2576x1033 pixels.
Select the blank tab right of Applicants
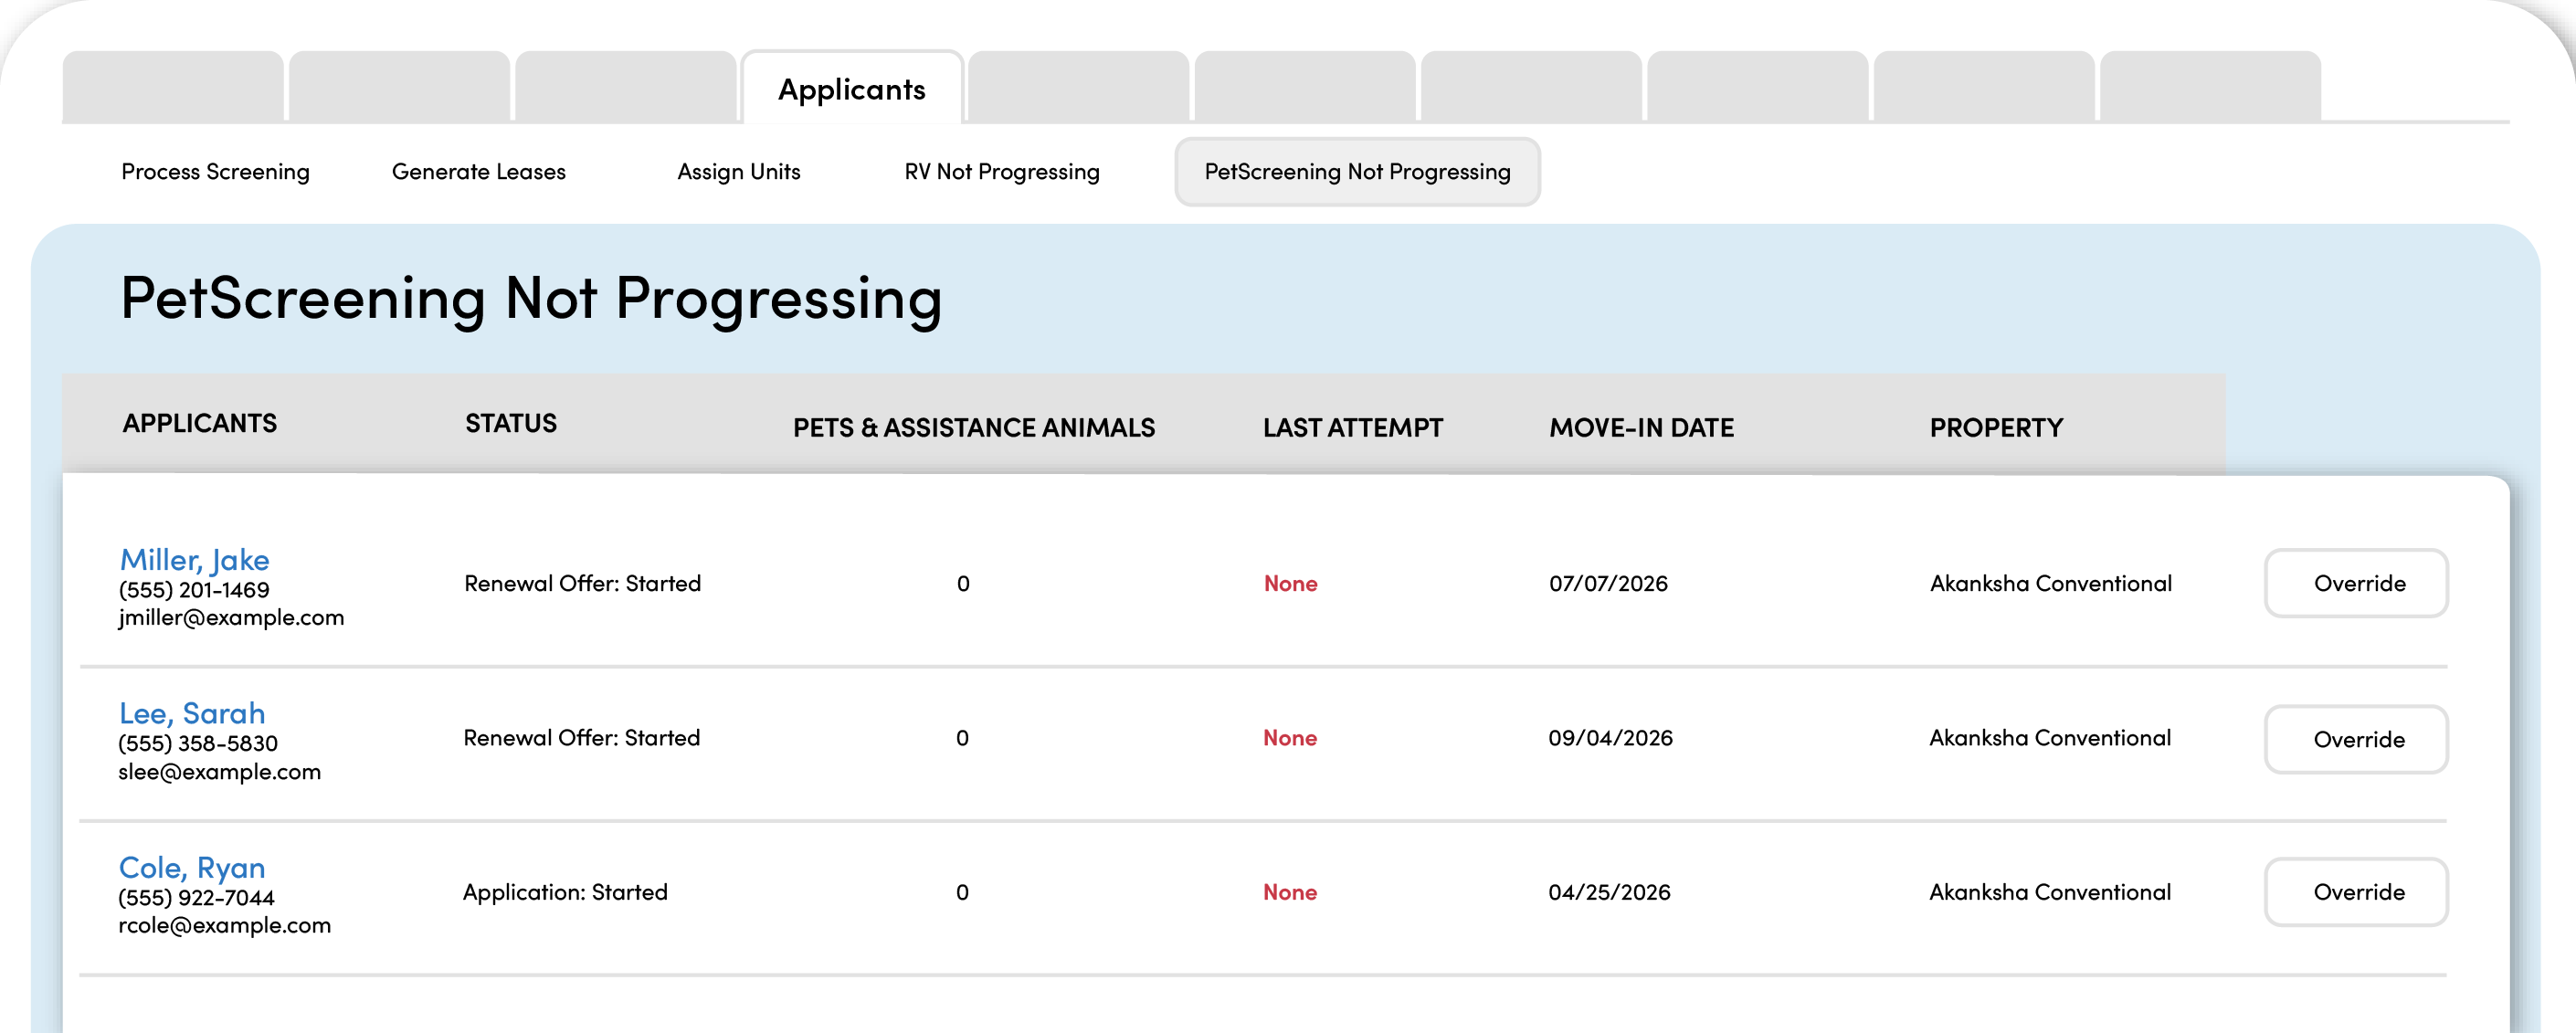pos(1078,87)
